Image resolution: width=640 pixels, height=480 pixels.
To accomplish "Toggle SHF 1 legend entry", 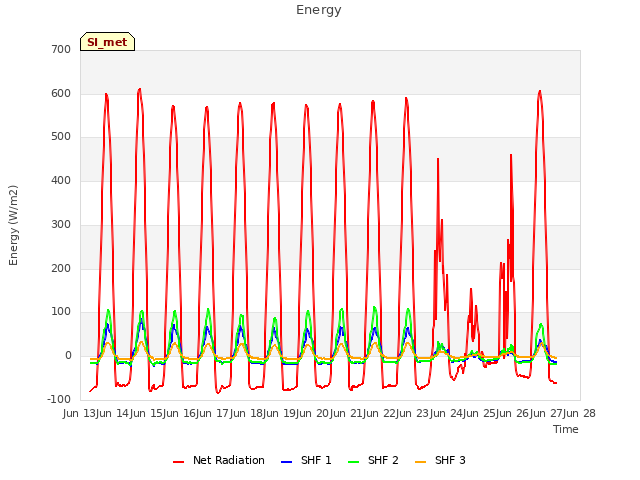I will 306,460.
